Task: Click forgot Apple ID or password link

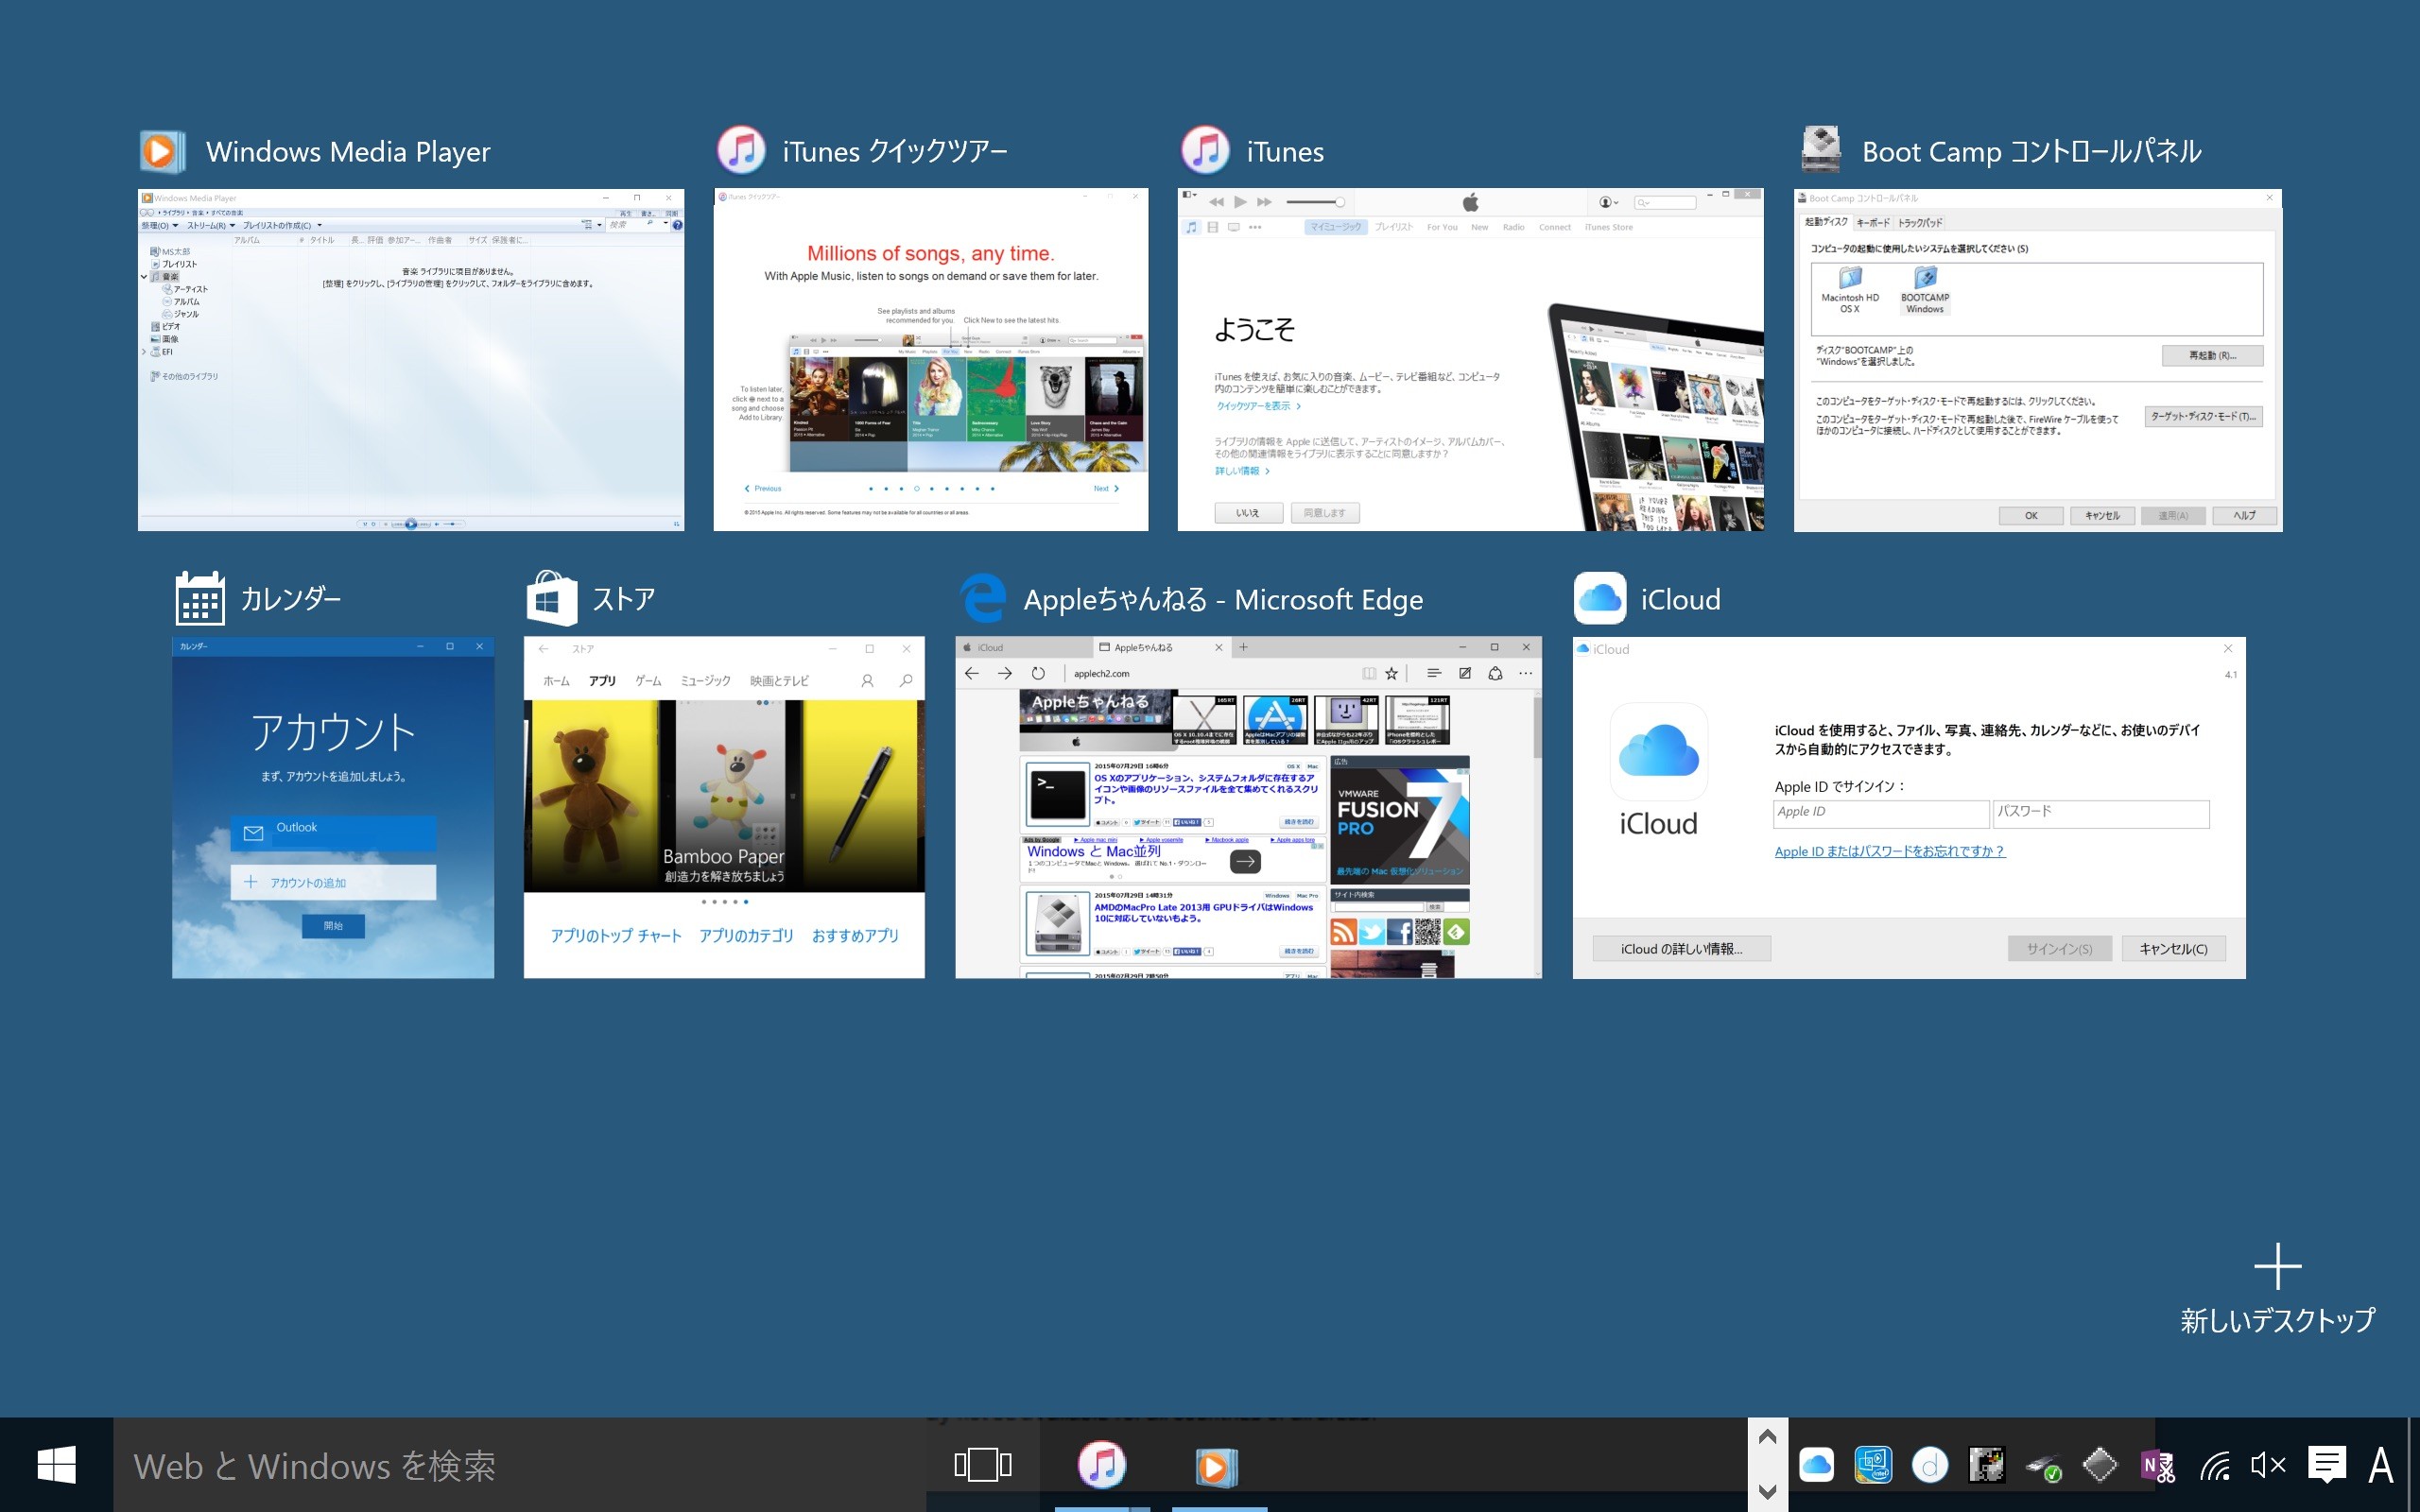Action: (1889, 851)
